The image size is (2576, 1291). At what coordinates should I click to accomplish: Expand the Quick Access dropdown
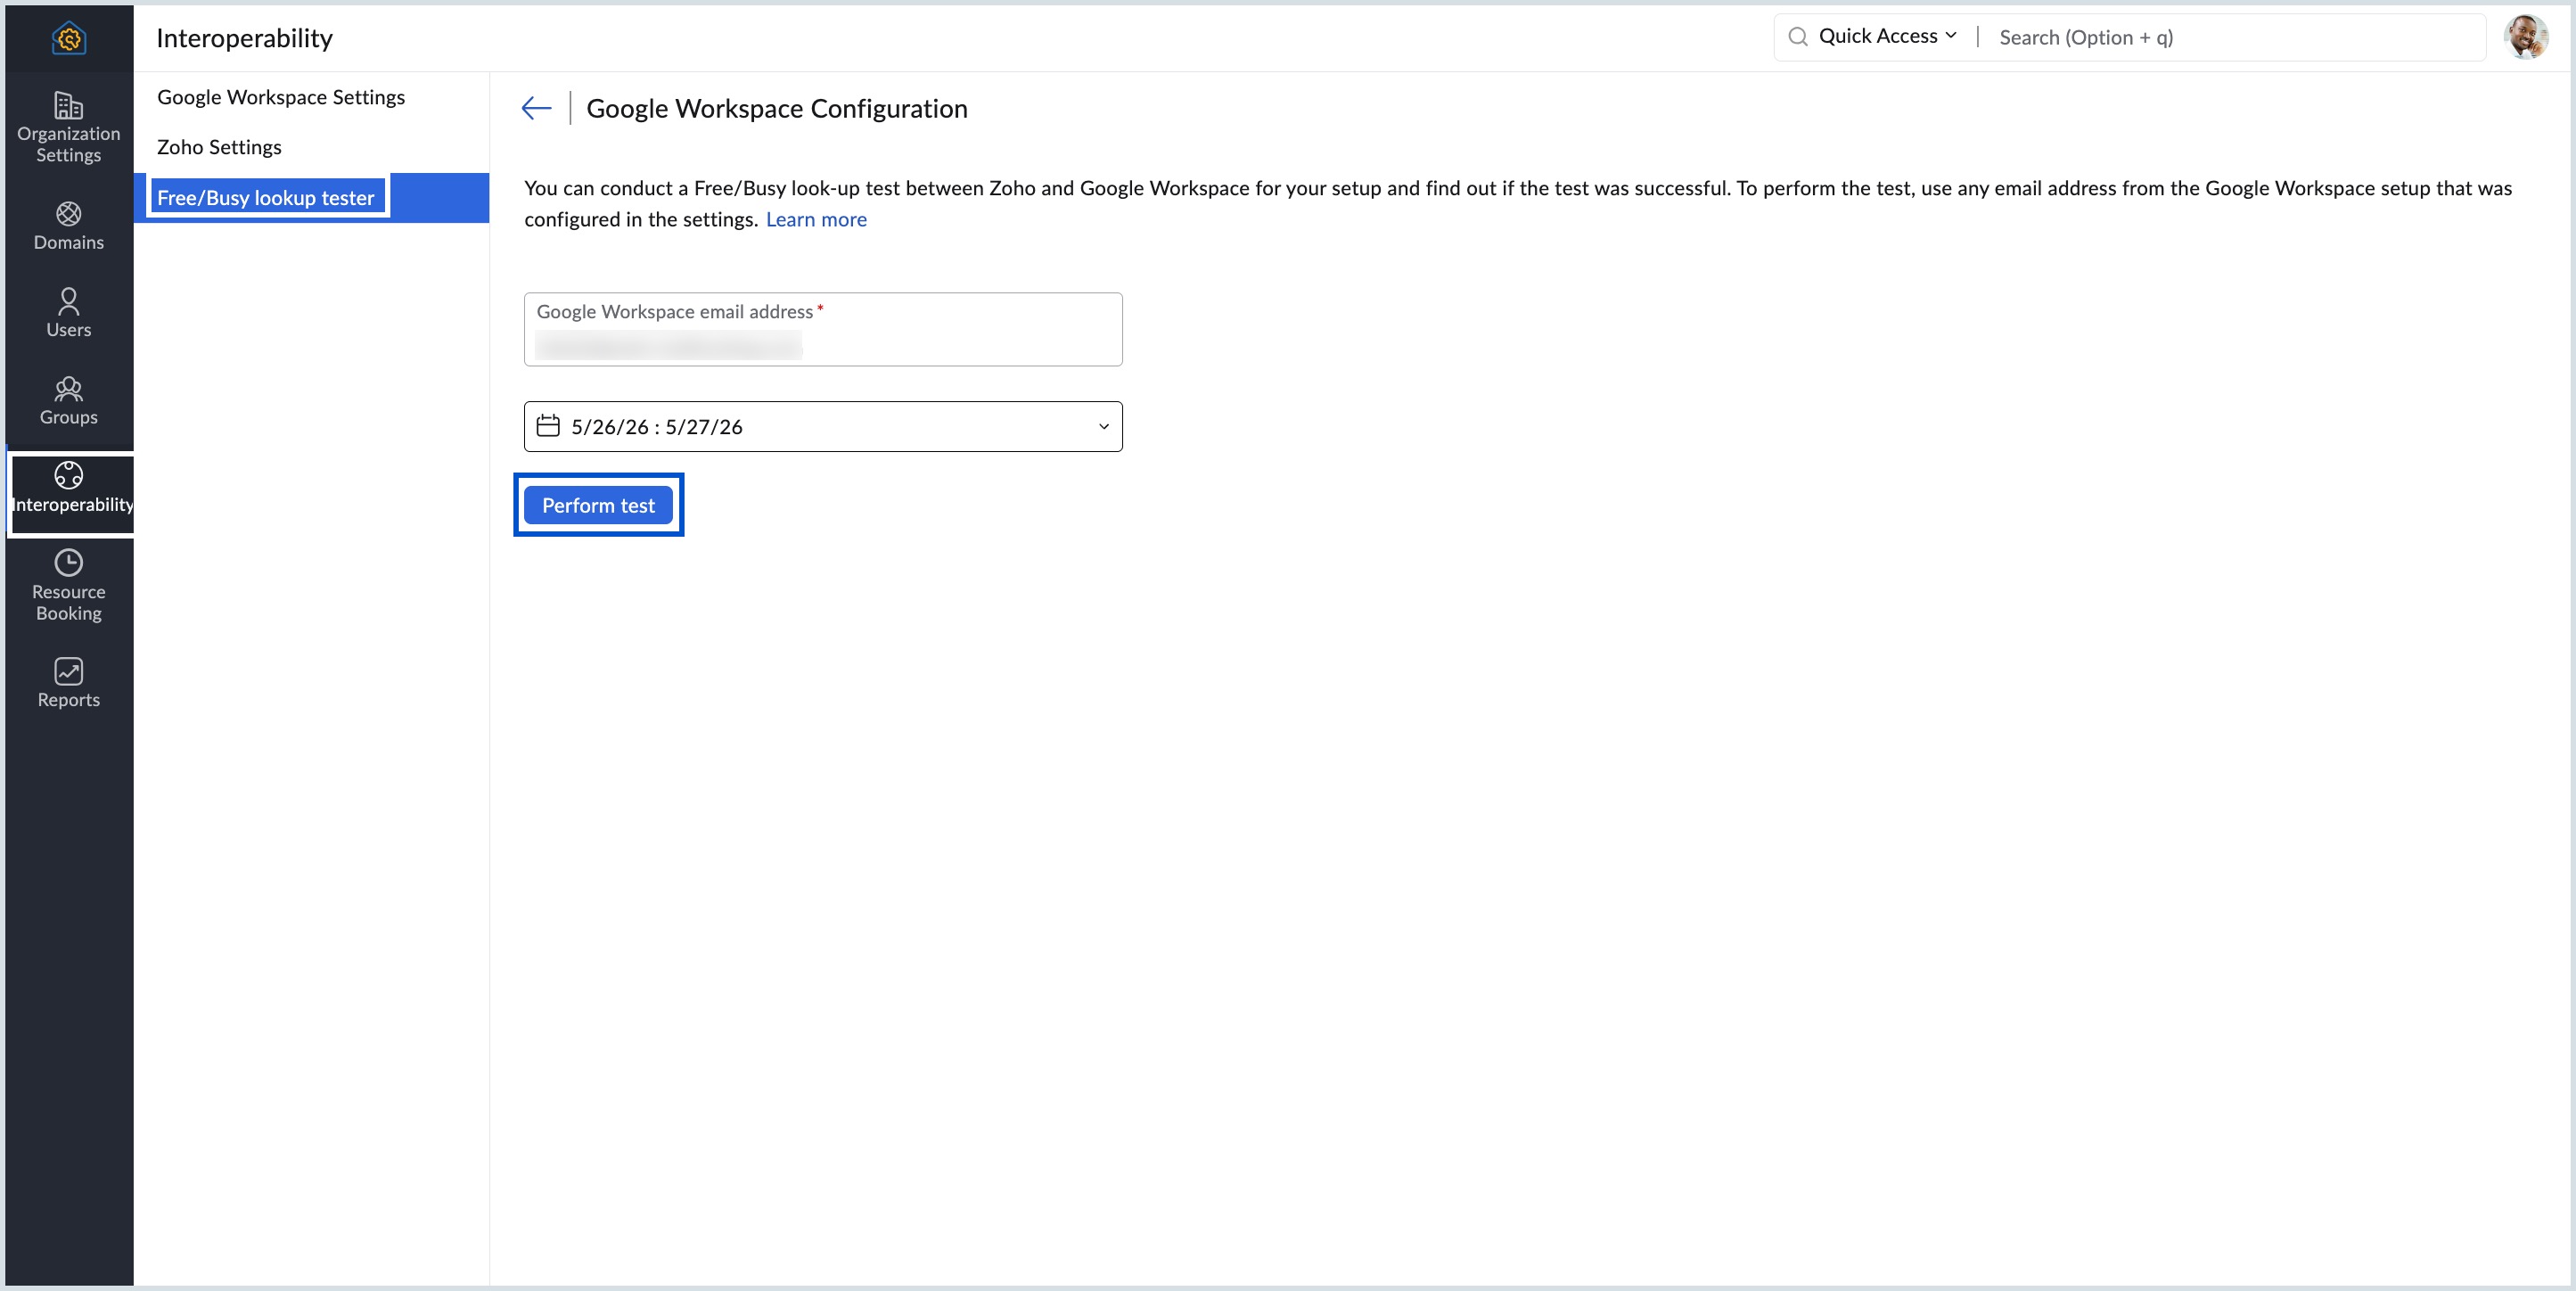coord(1886,36)
